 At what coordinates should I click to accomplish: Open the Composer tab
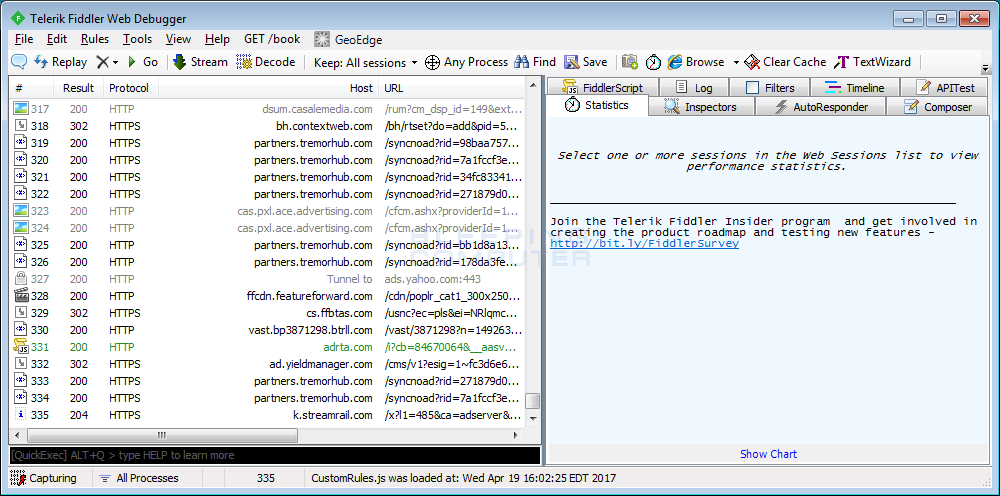coord(938,107)
